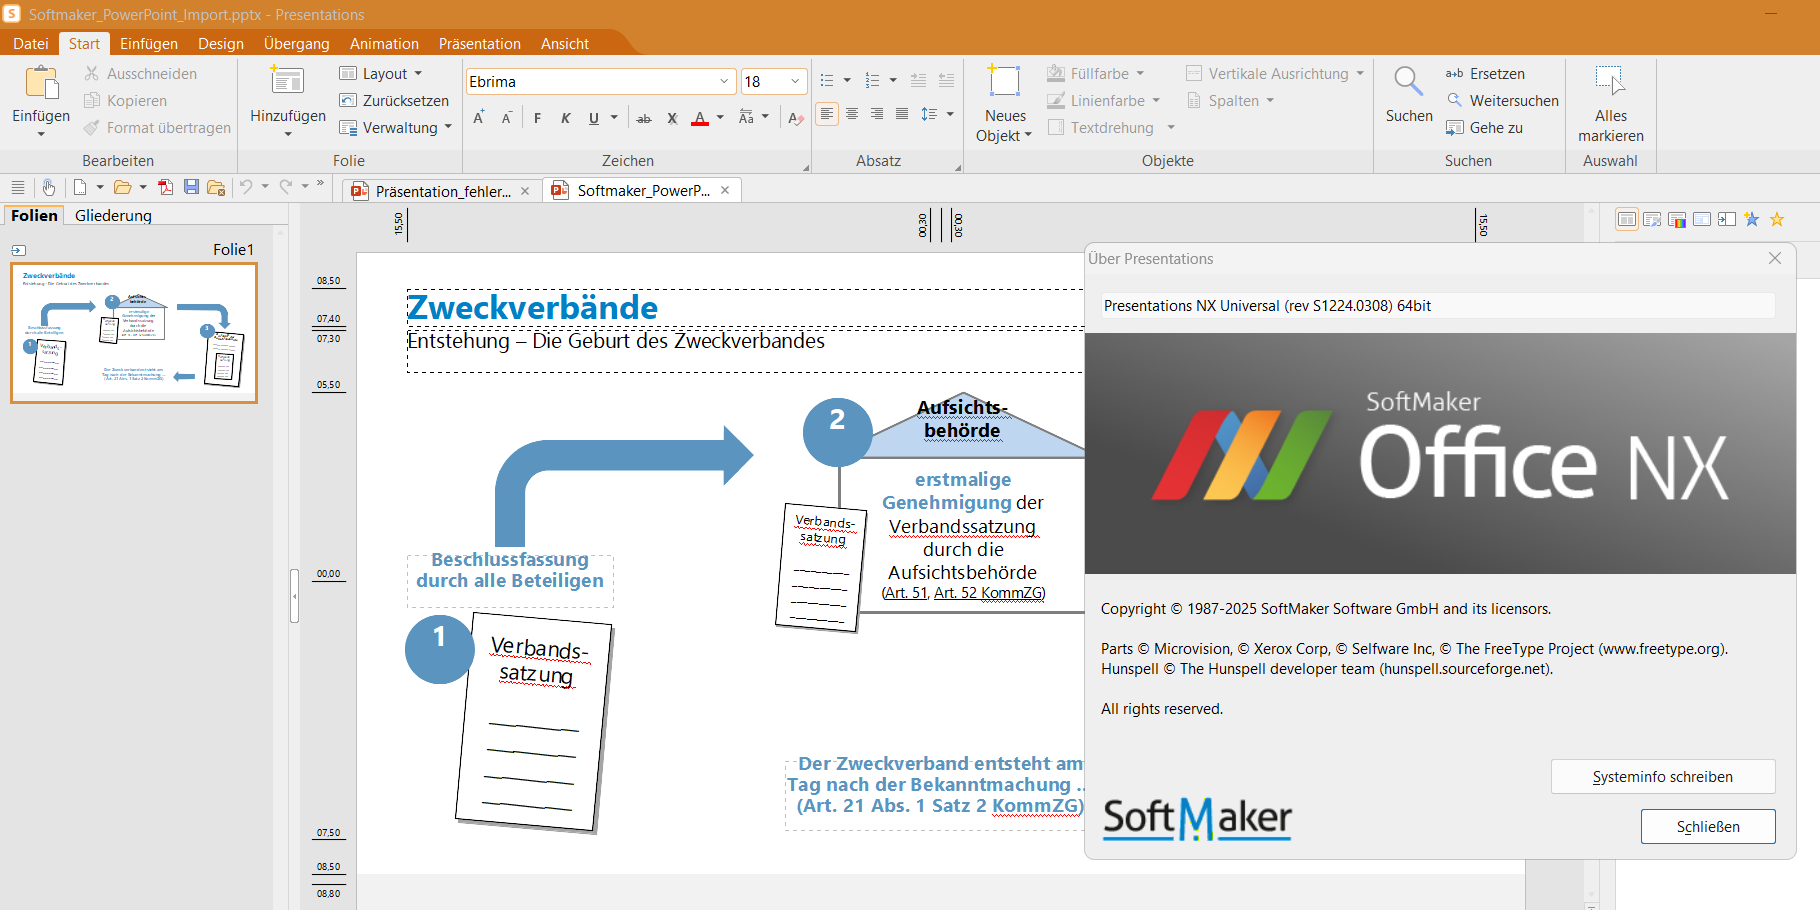This screenshot has height=910, width=1820.
Task: Switch to the Animation ribbon tab
Action: [x=384, y=44]
